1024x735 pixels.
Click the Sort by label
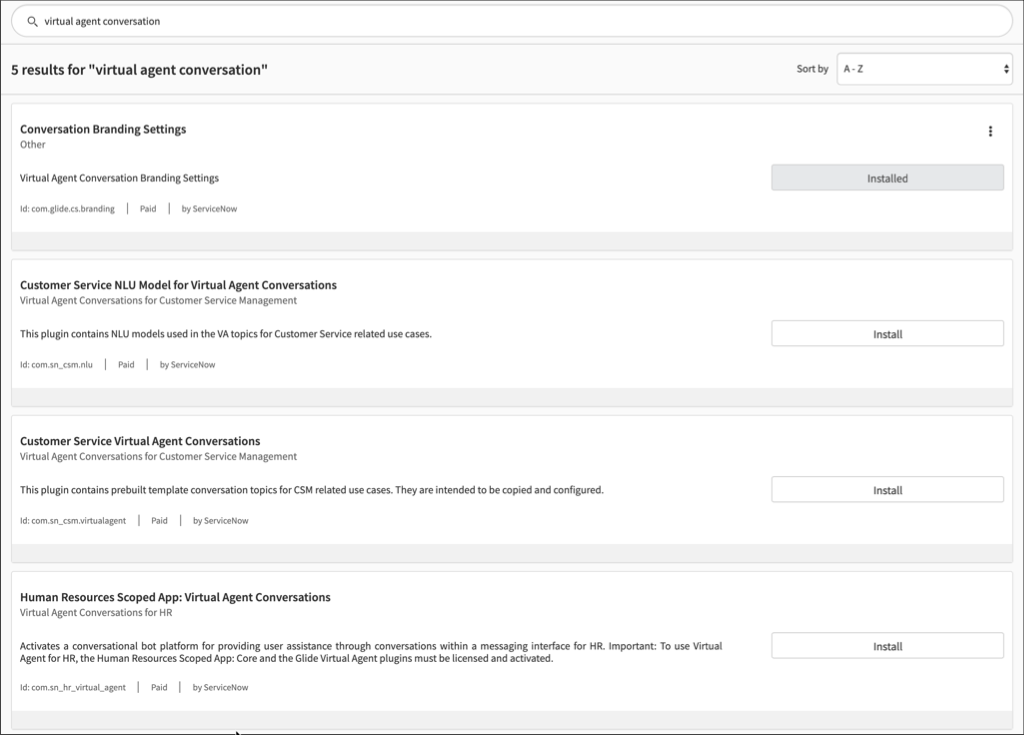810,69
